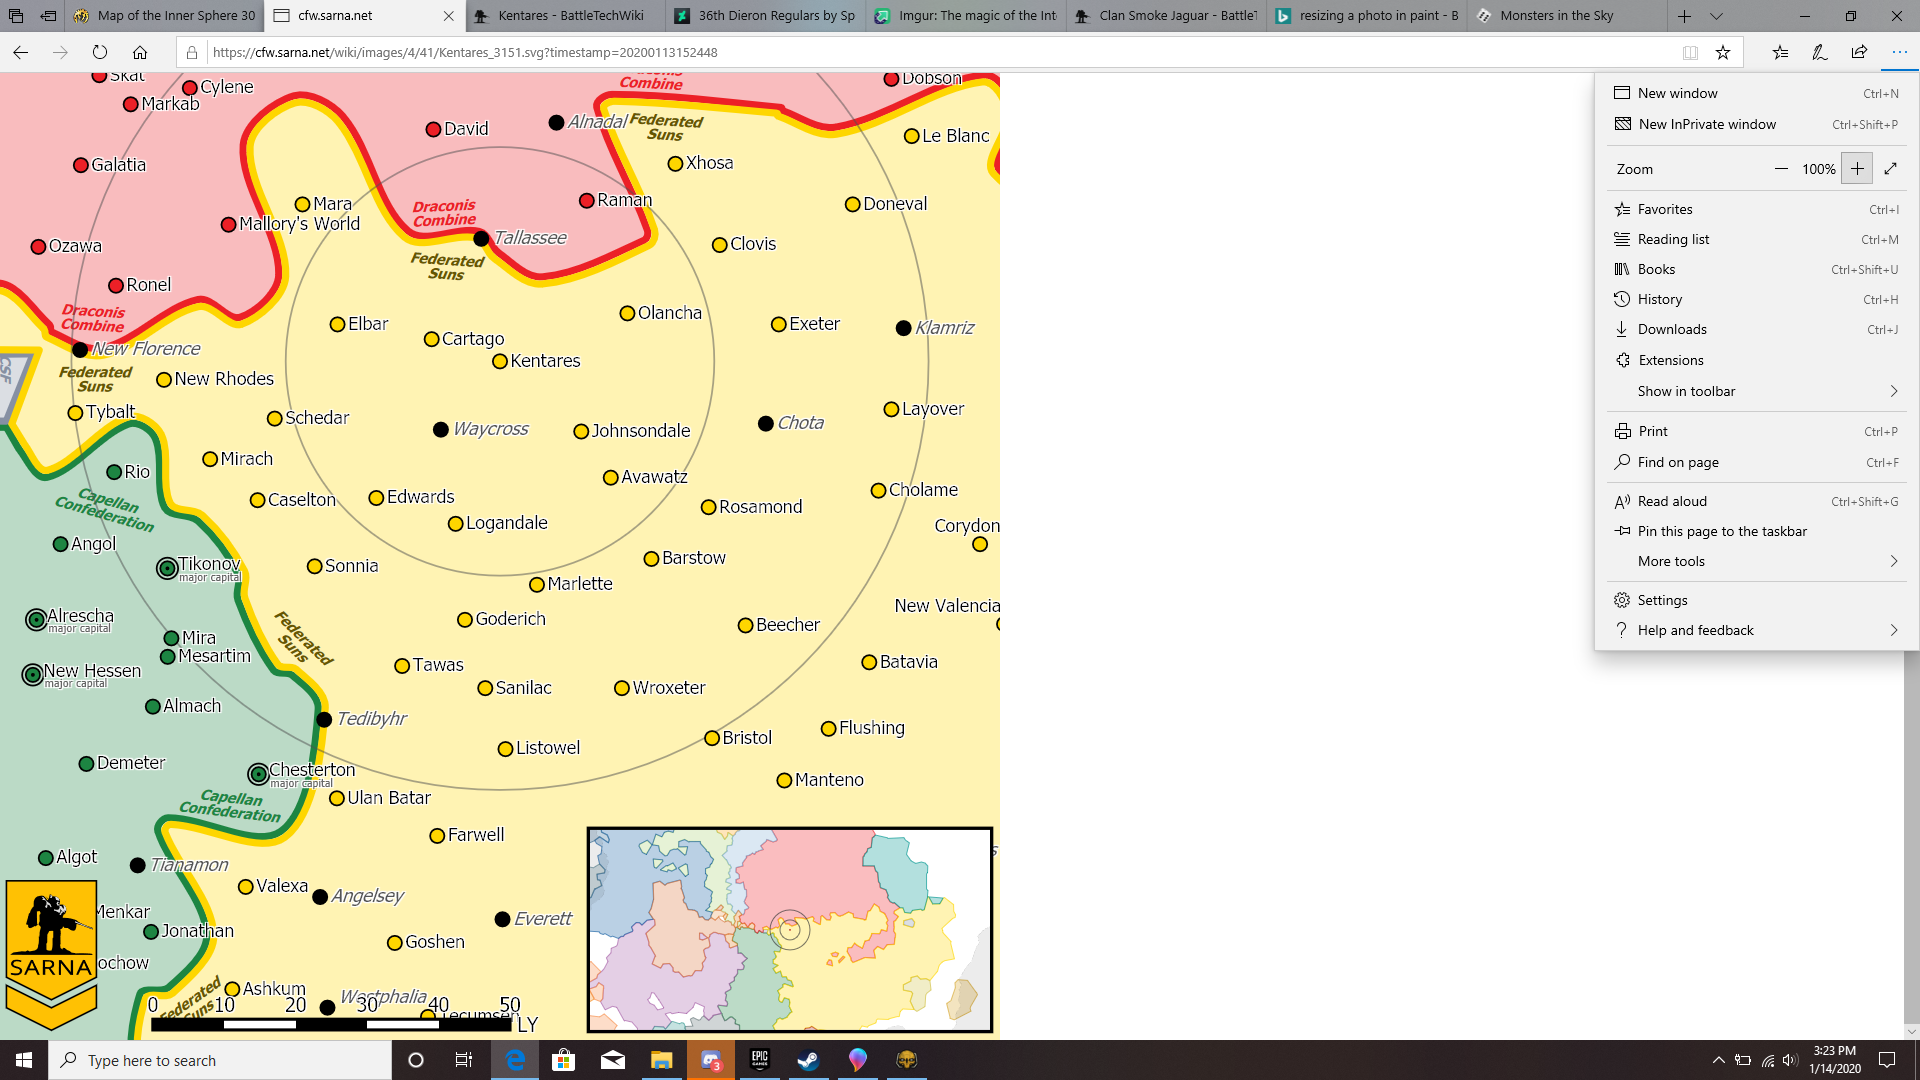Open the tab list dropdown chevron
The image size is (1920, 1080).
[1716, 16]
